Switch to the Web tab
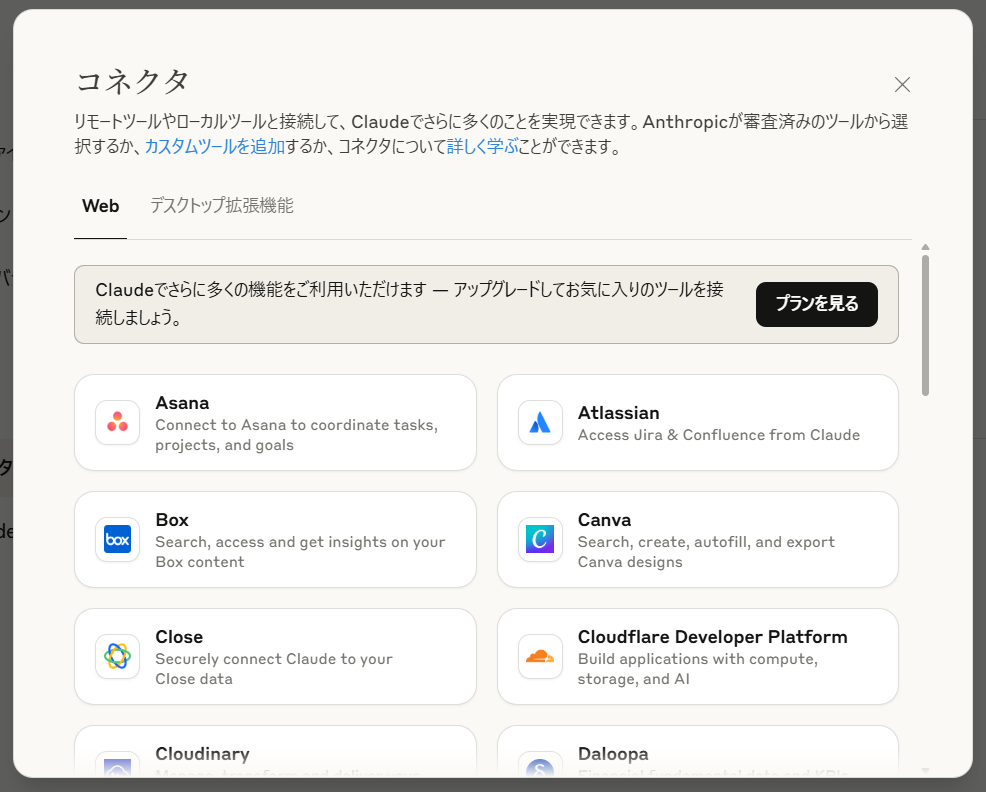 point(100,207)
